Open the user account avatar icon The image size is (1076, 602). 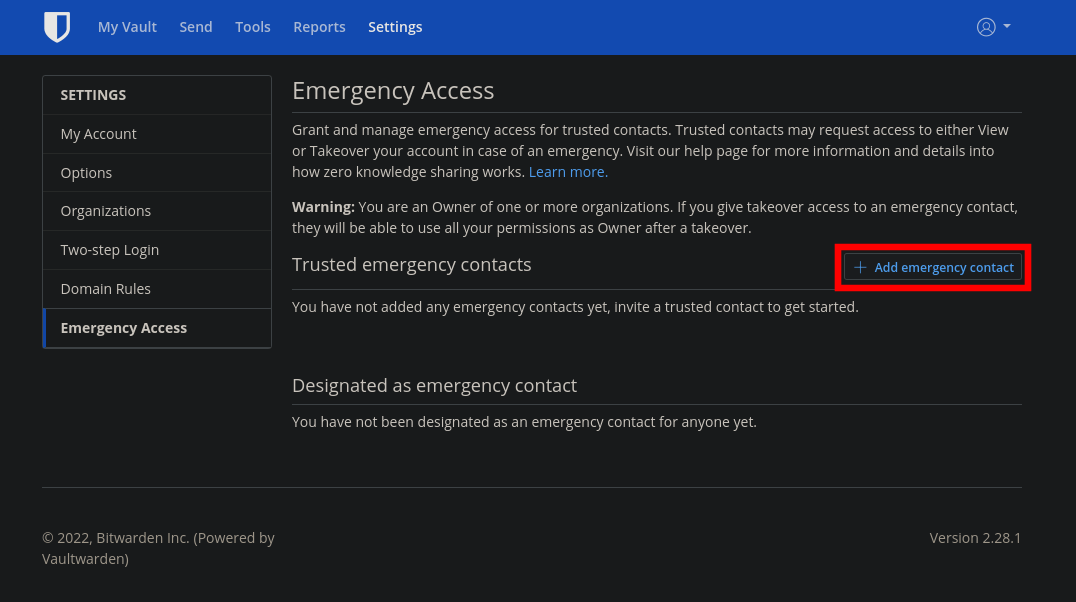pyautogui.click(x=986, y=27)
